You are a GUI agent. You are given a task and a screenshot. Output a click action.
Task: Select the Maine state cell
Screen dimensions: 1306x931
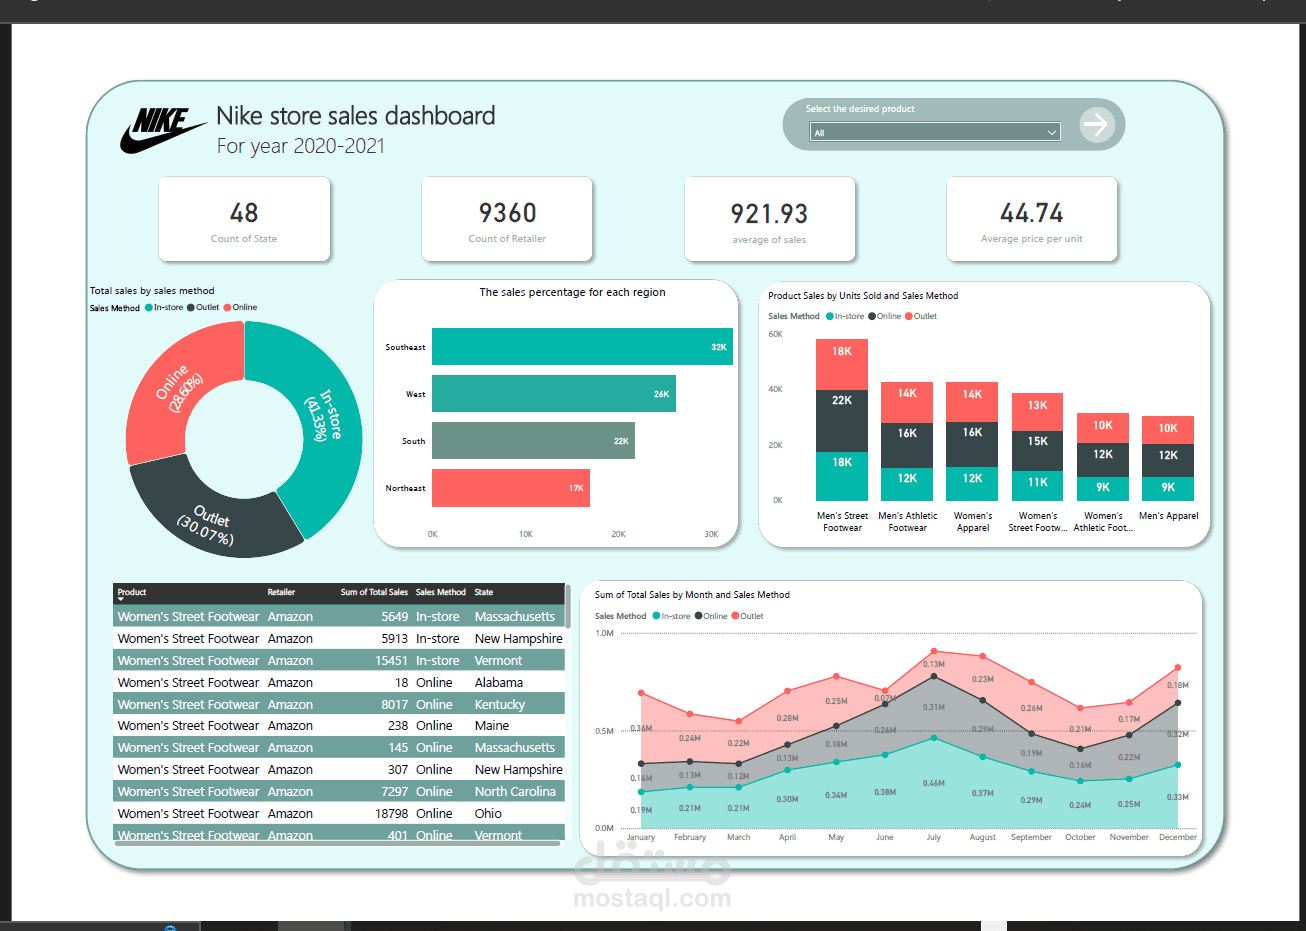click(x=492, y=726)
